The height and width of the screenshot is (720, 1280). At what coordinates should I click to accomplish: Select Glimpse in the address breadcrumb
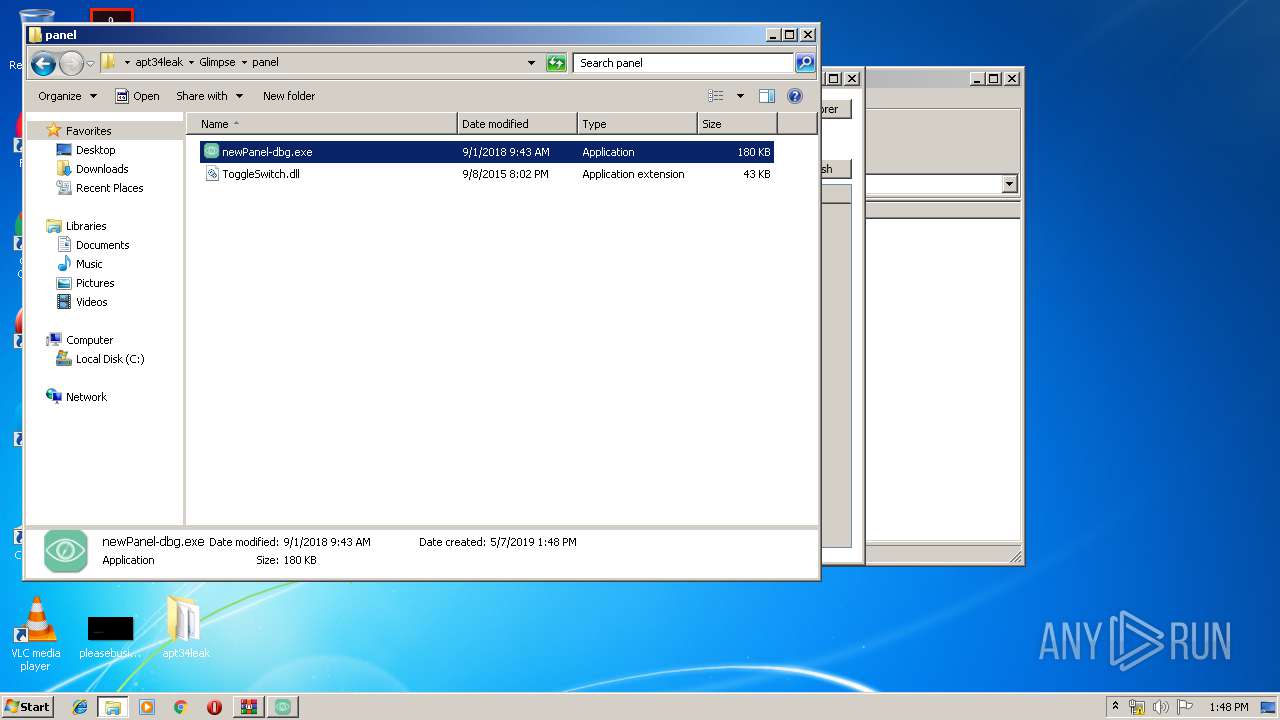click(217, 62)
